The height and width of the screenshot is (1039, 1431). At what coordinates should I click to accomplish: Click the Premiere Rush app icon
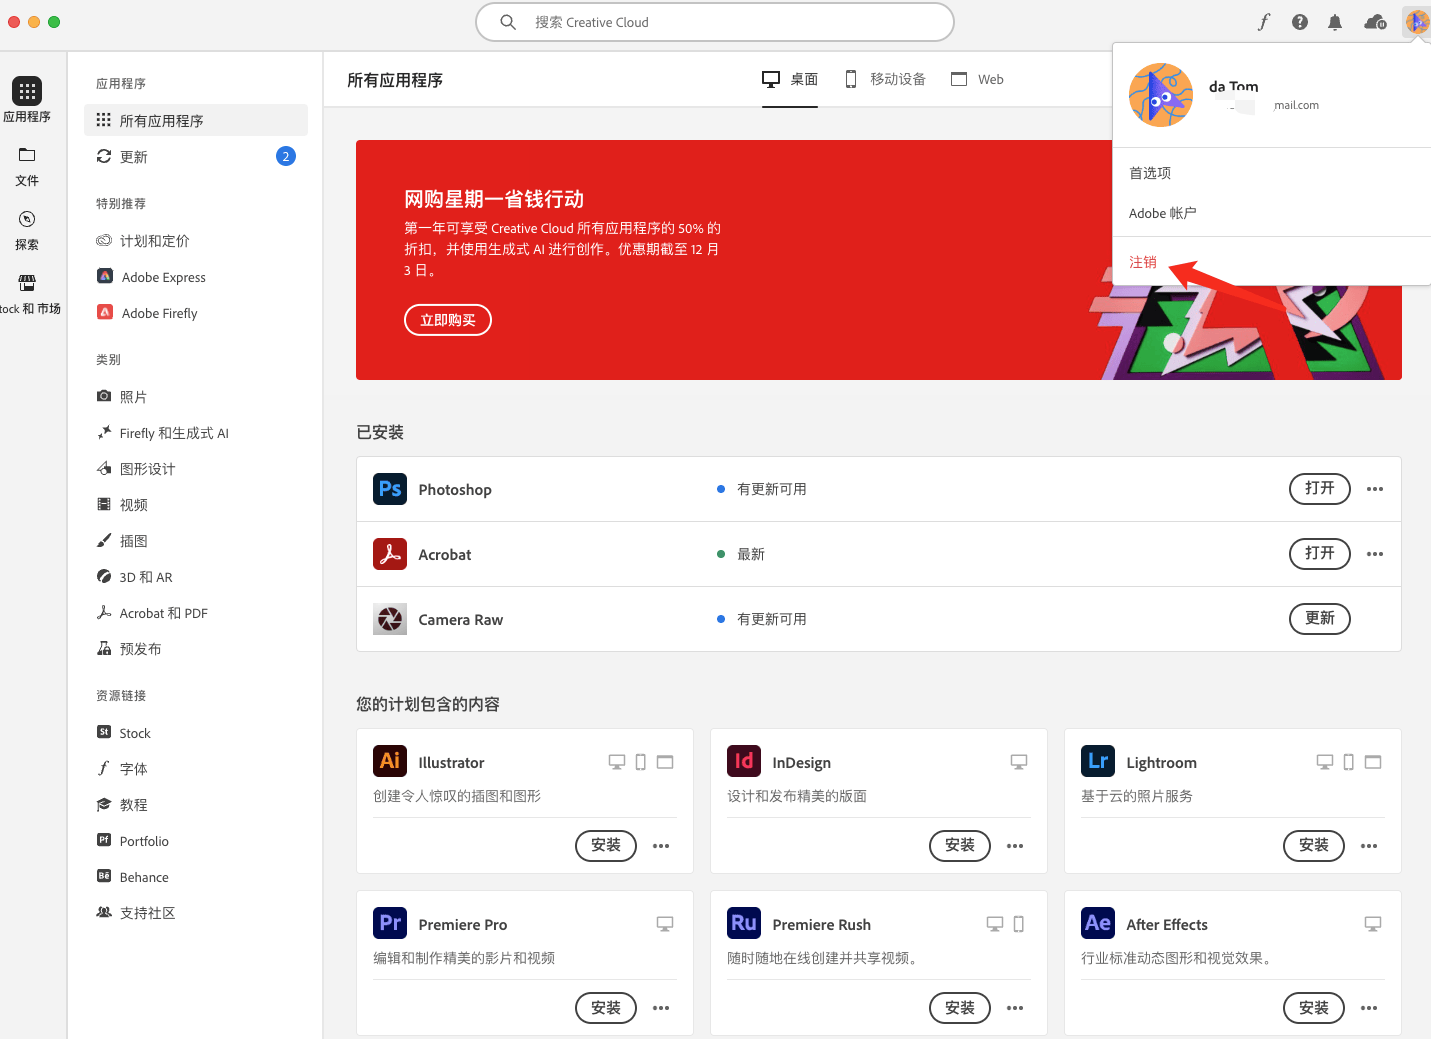(x=744, y=923)
